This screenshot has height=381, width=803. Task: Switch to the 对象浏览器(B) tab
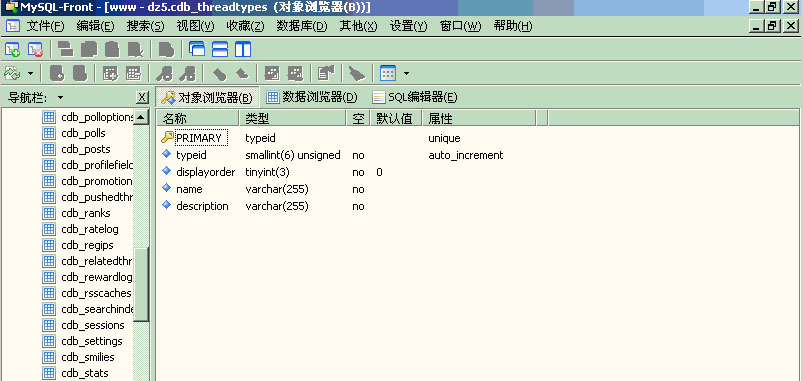(x=207, y=97)
